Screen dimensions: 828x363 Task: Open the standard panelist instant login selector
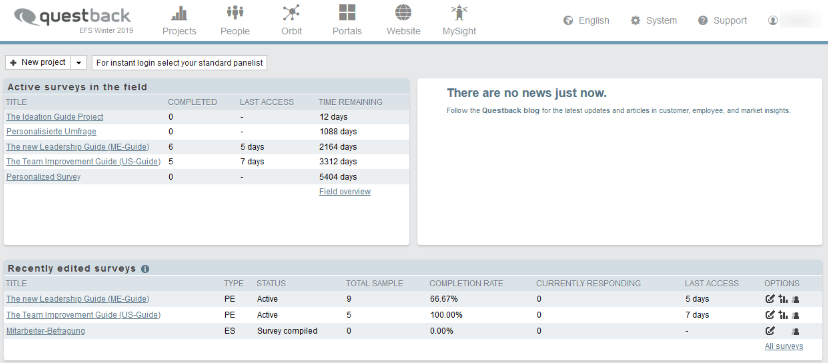point(180,63)
